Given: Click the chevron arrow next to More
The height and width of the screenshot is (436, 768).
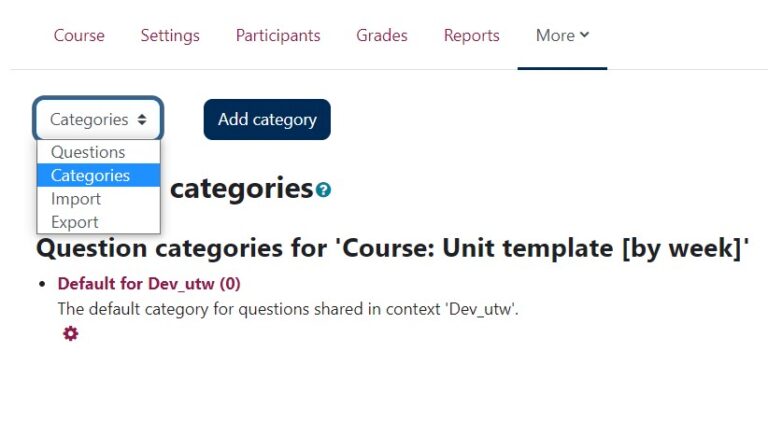Looking at the screenshot, I should (x=585, y=35).
